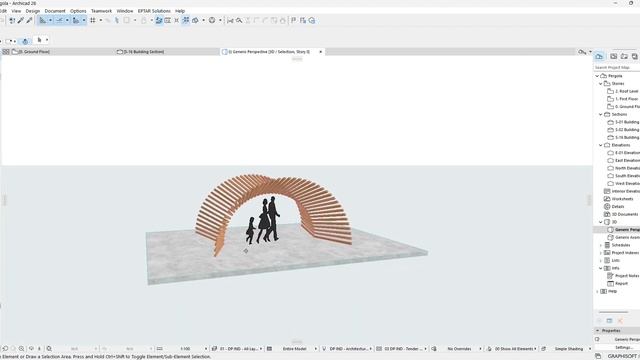The image size is (640, 360).
Task: Click the measure tool icon
Action: click(230, 20)
